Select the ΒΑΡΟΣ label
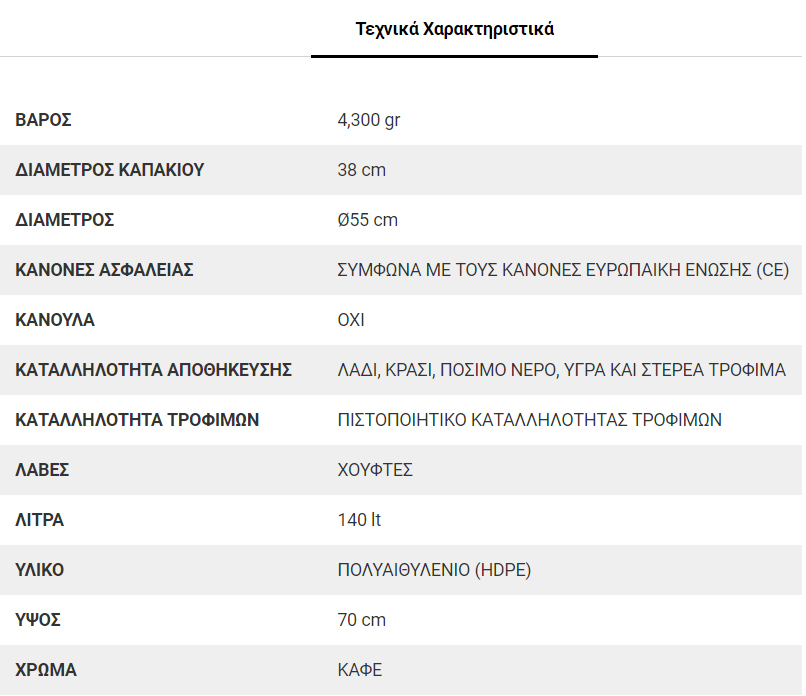 tap(43, 120)
